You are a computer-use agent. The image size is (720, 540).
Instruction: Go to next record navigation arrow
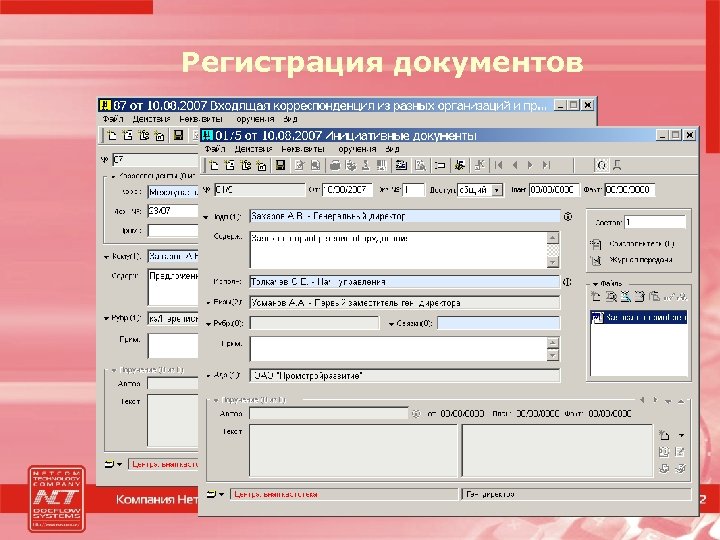pos(530,165)
